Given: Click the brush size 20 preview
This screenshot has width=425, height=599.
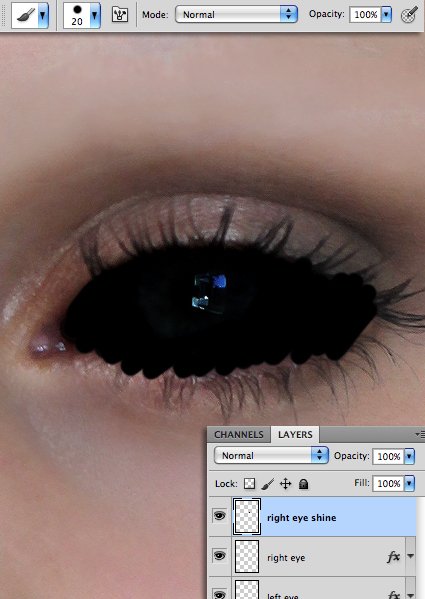Looking at the screenshot, I should point(77,15).
